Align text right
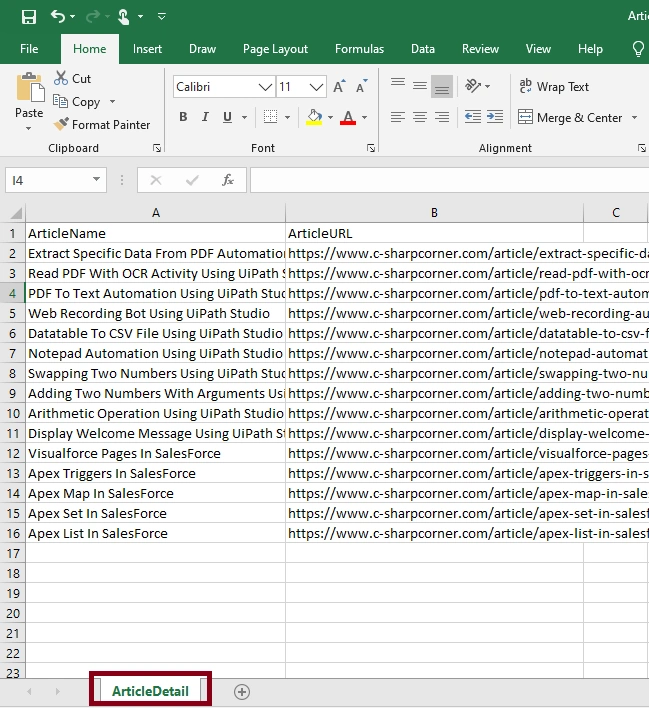649x710 pixels. click(x=442, y=117)
